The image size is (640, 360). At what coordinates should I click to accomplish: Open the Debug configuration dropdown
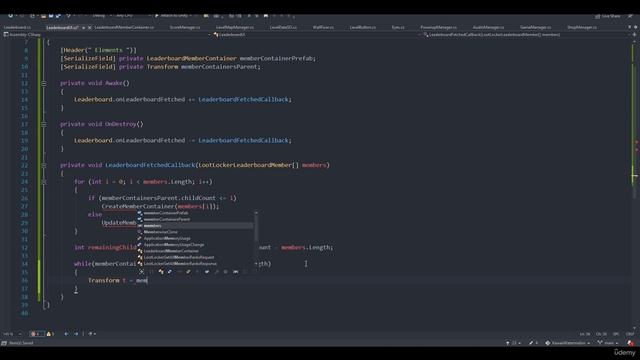point(101,16)
